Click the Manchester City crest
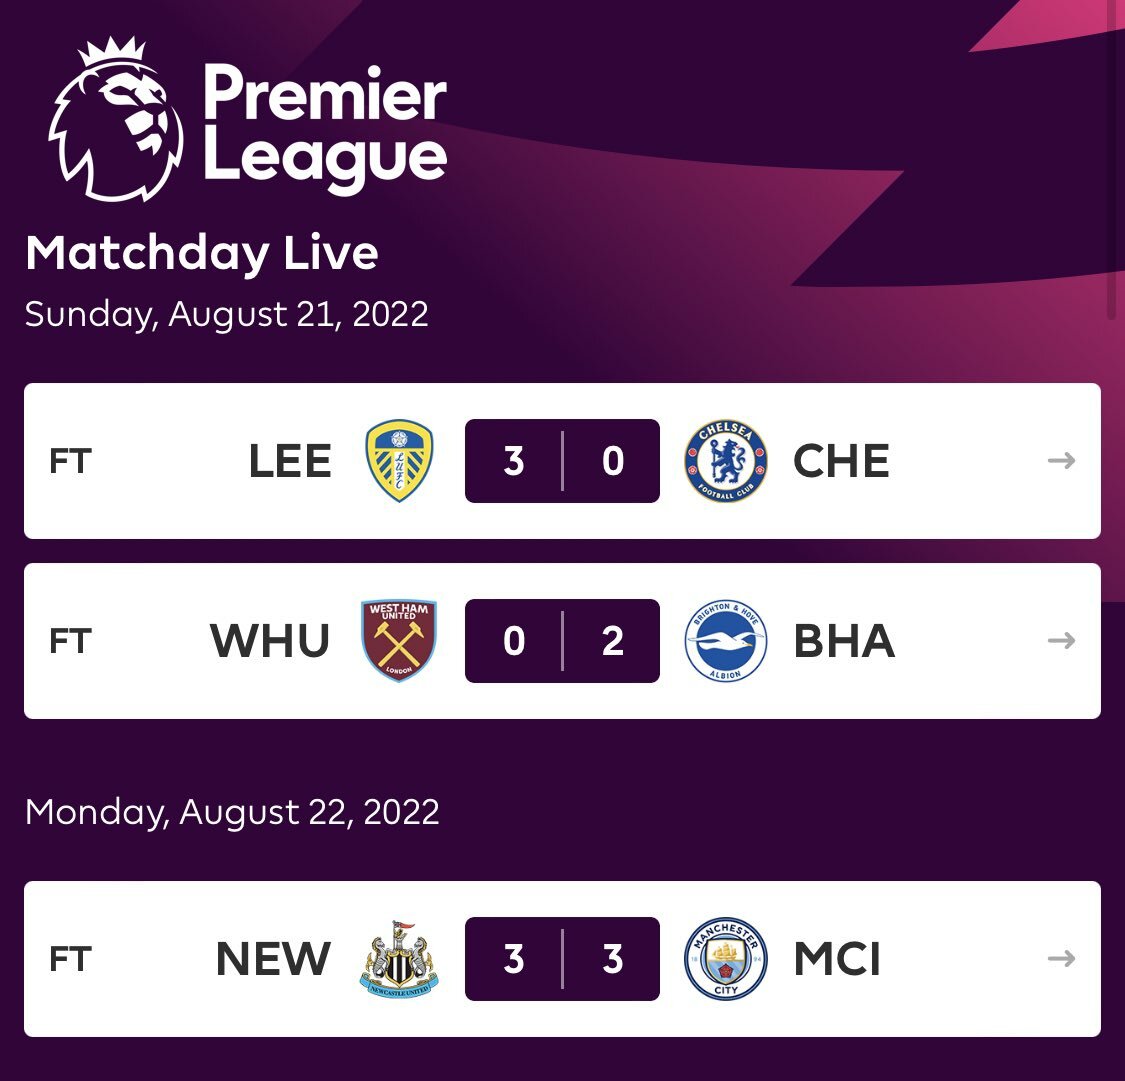This screenshot has height=1081, width=1125. [x=725, y=959]
